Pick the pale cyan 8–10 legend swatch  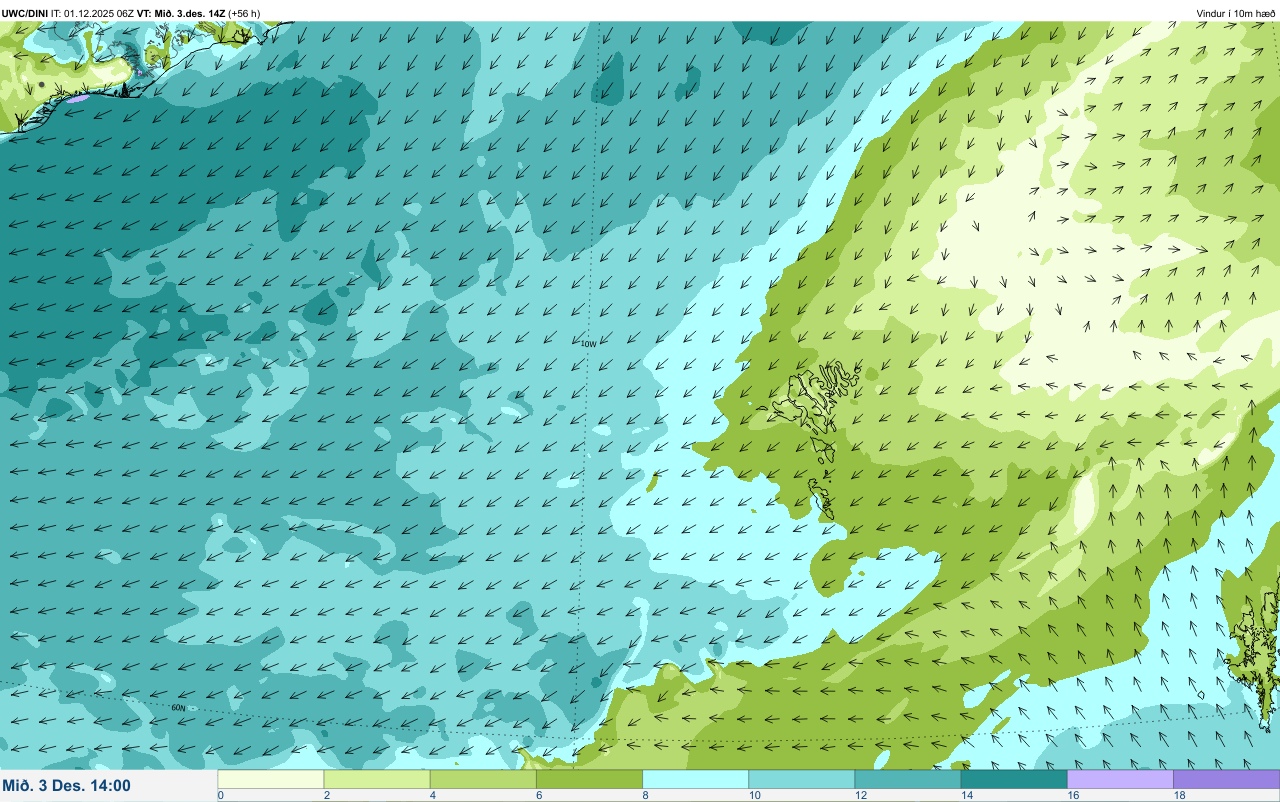tap(695, 779)
